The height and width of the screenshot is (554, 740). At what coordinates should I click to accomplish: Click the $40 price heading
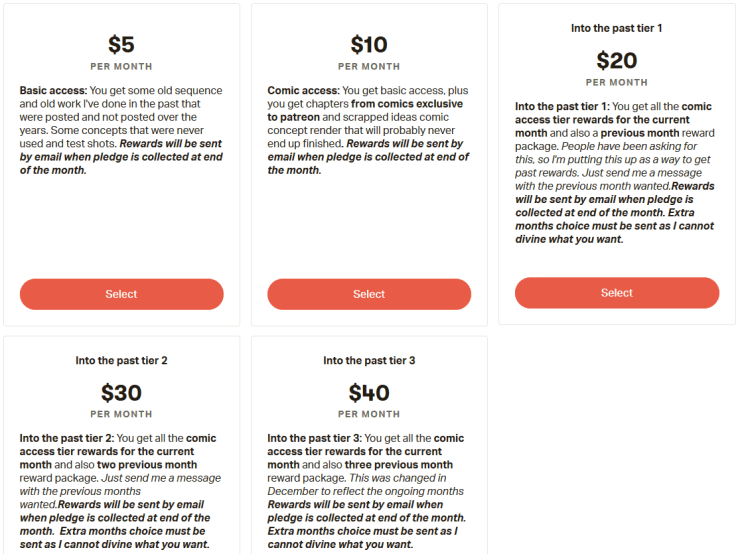(x=369, y=393)
